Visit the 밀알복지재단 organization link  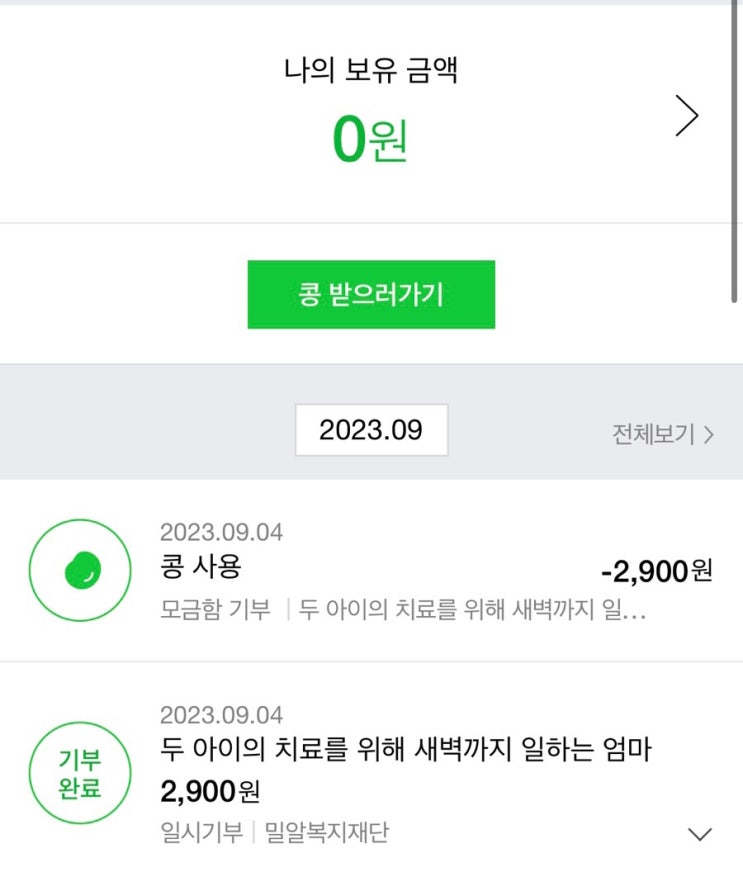pyautogui.click(x=326, y=833)
